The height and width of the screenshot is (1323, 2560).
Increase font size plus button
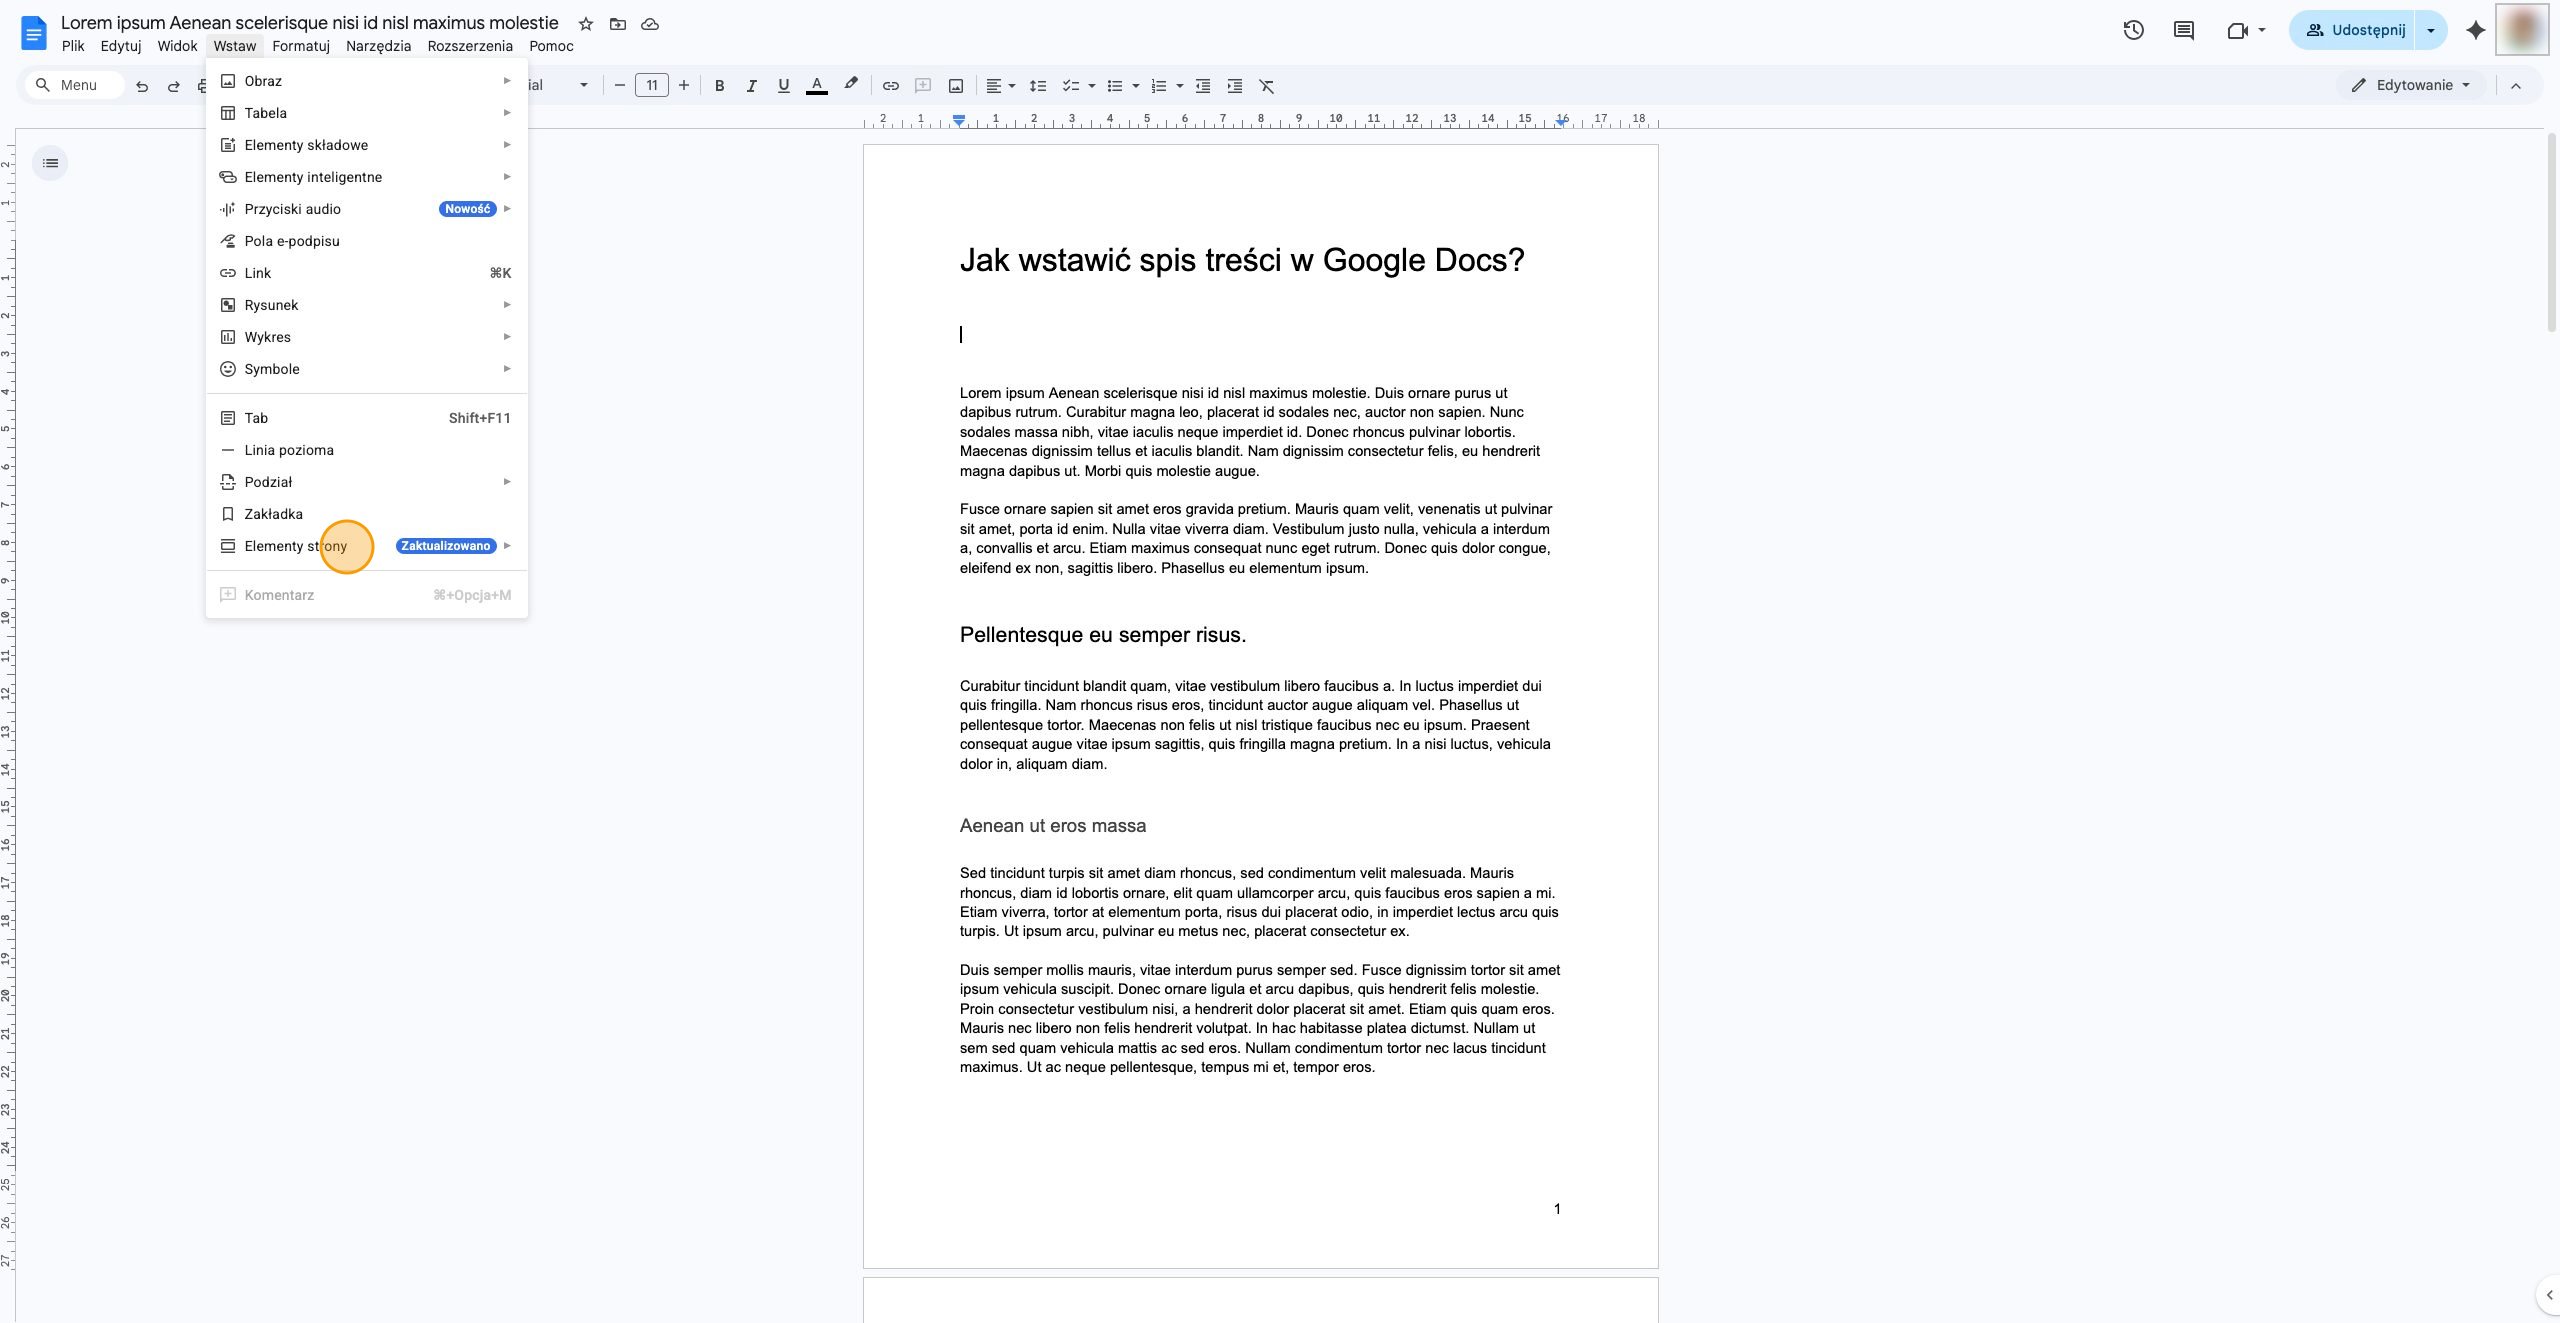[684, 86]
